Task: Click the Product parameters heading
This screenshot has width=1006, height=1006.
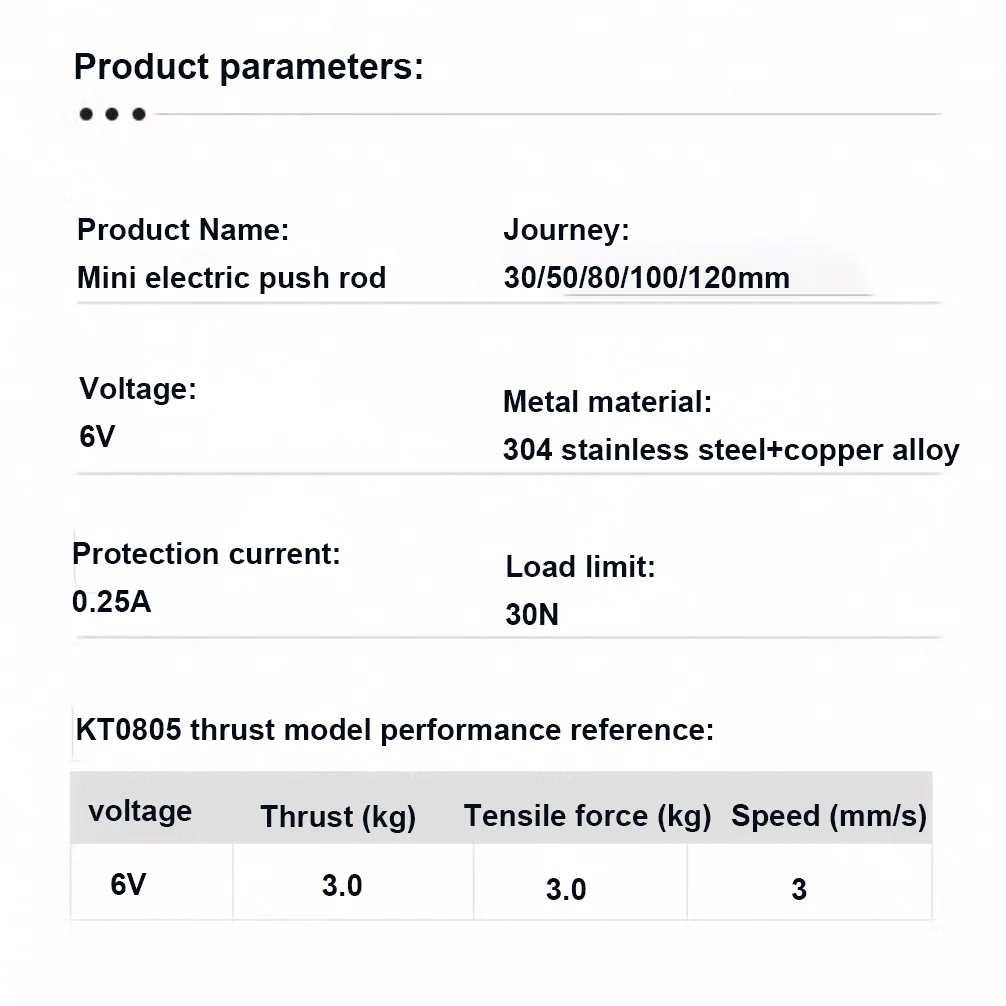Action: click(249, 67)
